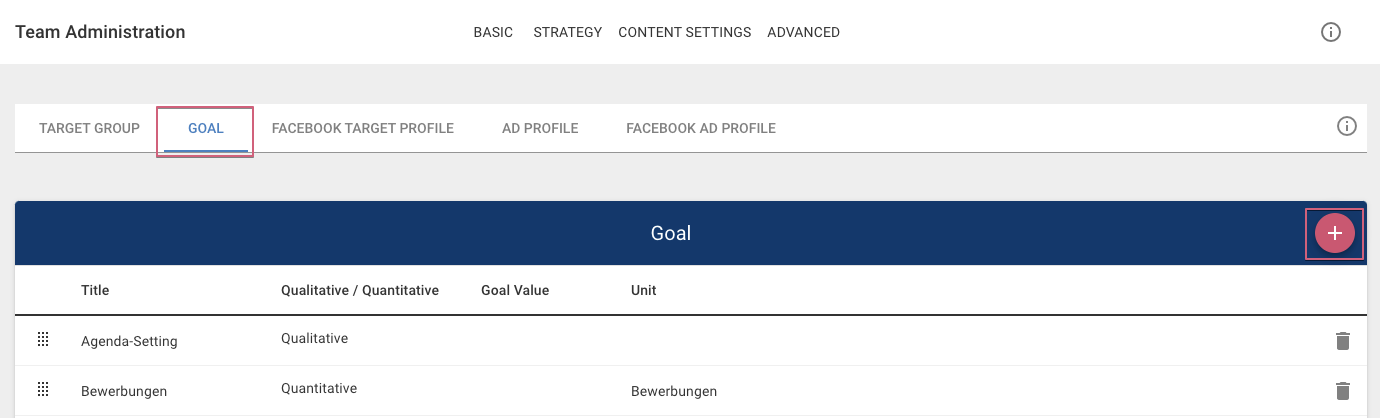Open info icon in top header bar

(x=1331, y=32)
